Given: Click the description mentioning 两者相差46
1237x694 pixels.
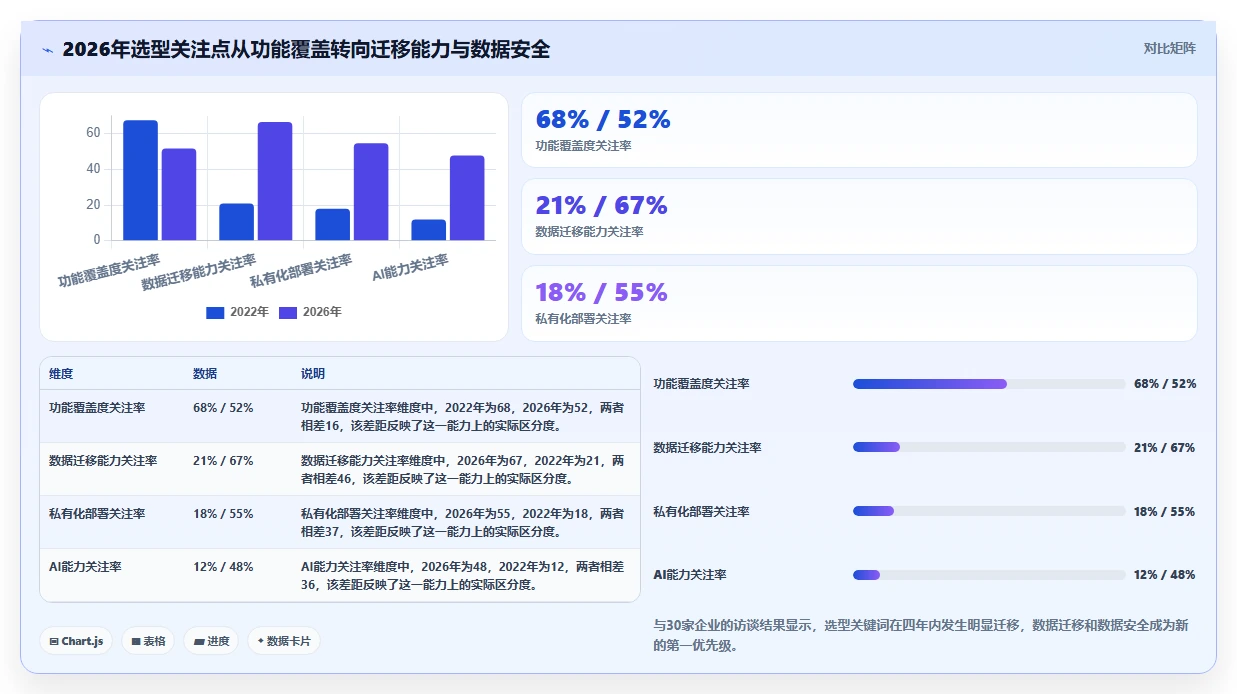Looking at the screenshot, I should pyautogui.click(x=462, y=469).
